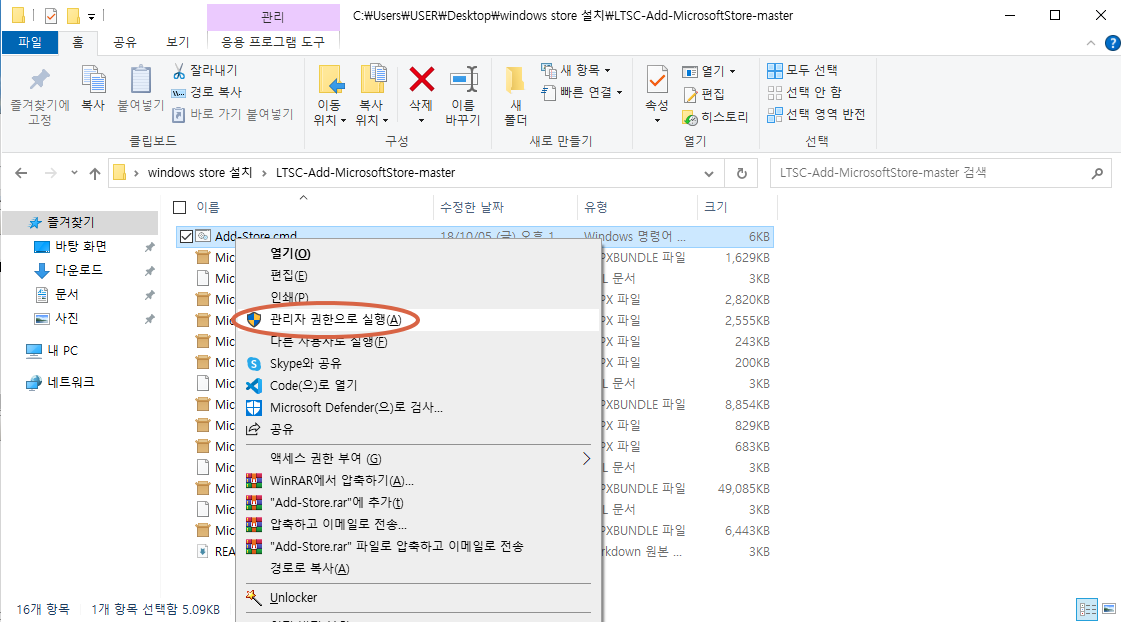The height and width of the screenshot is (622, 1121).
Task: Open Downloads (다운로드) in sidebar
Action: (79, 270)
